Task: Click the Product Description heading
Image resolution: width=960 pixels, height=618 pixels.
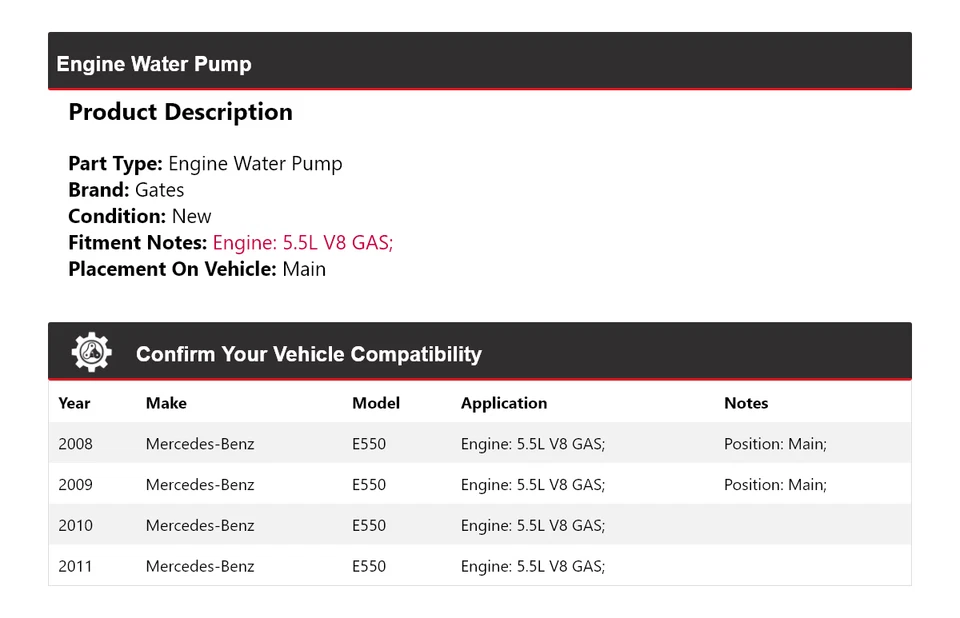Action: pyautogui.click(x=180, y=112)
